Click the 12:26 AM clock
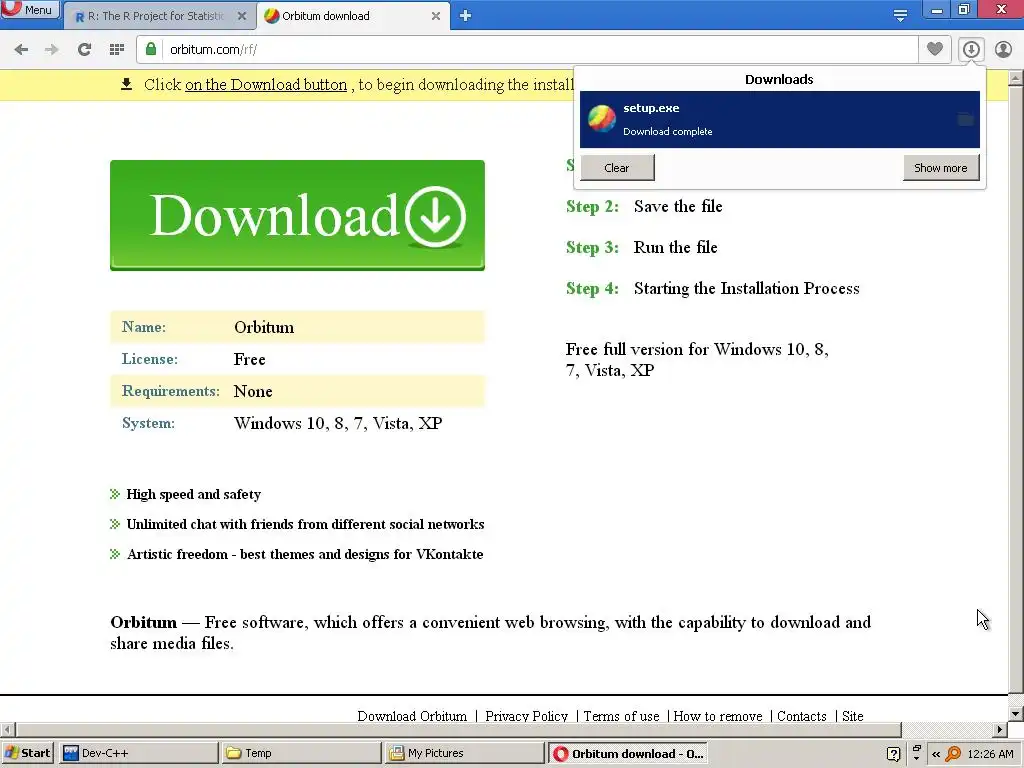 point(990,754)
